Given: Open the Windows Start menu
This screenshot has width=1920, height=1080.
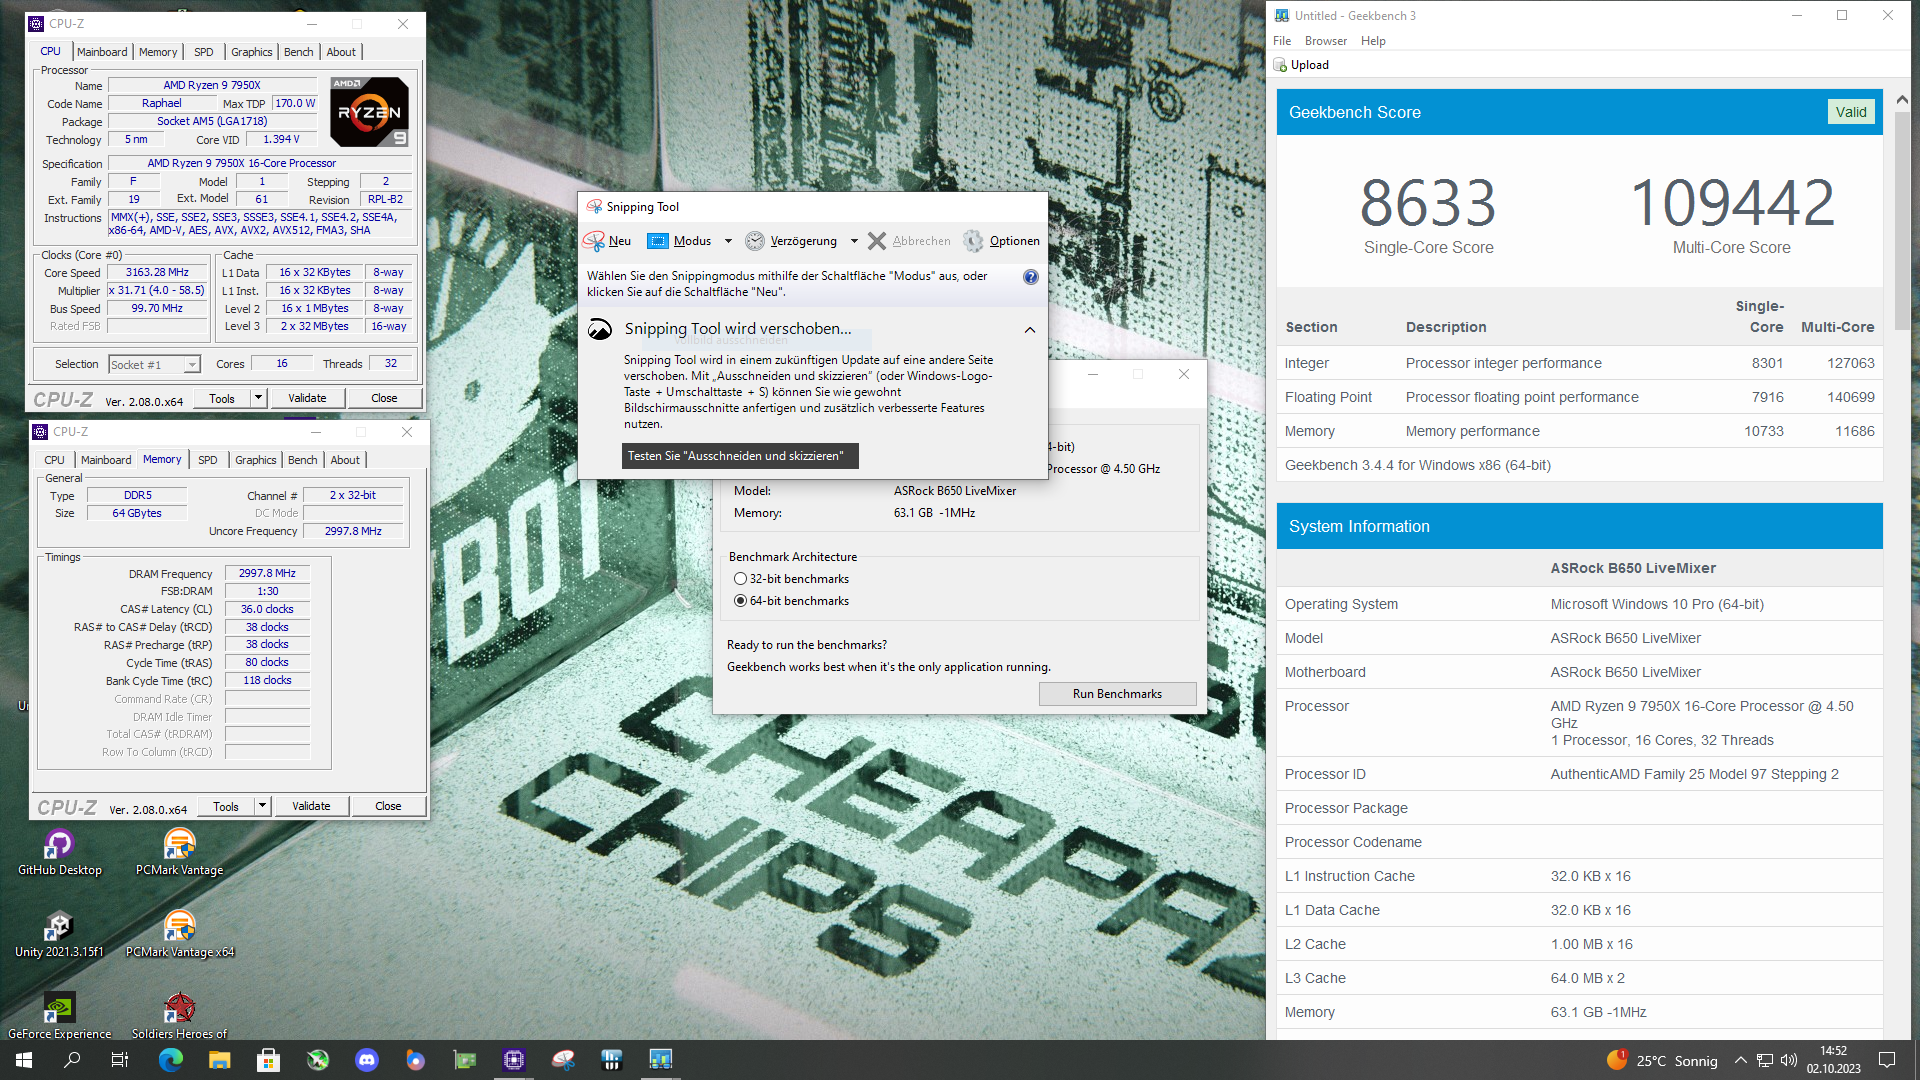Looking at the screenshot, I should point(24,1060).
